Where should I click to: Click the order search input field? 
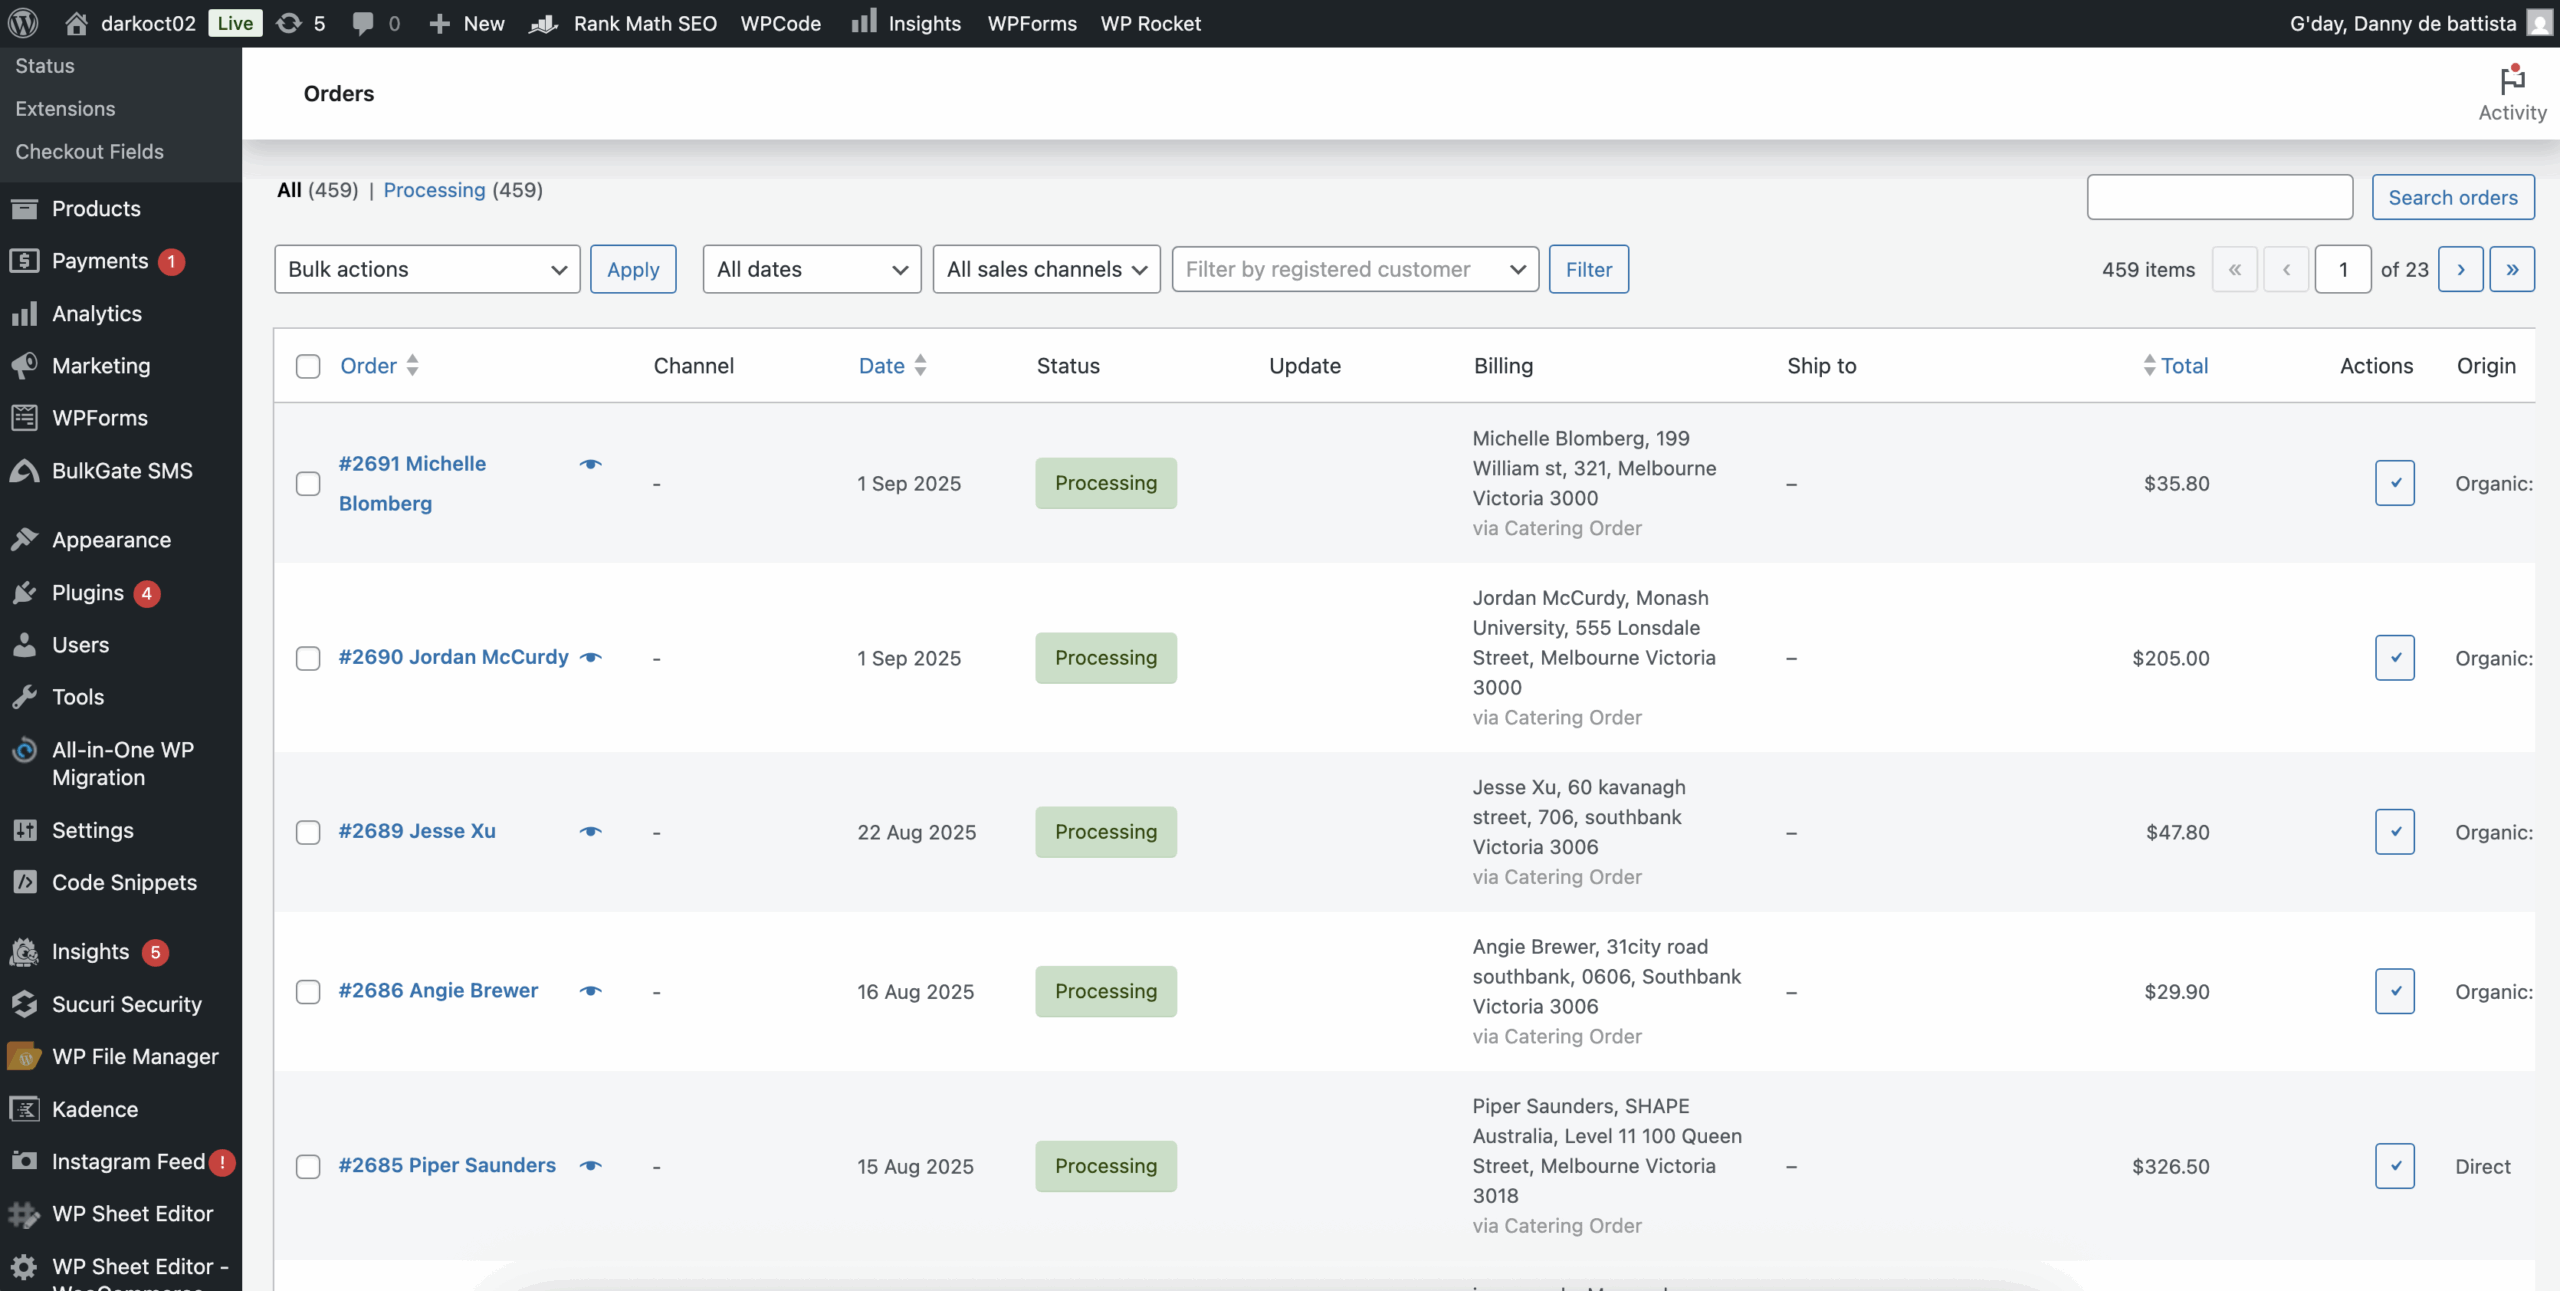2219,197
